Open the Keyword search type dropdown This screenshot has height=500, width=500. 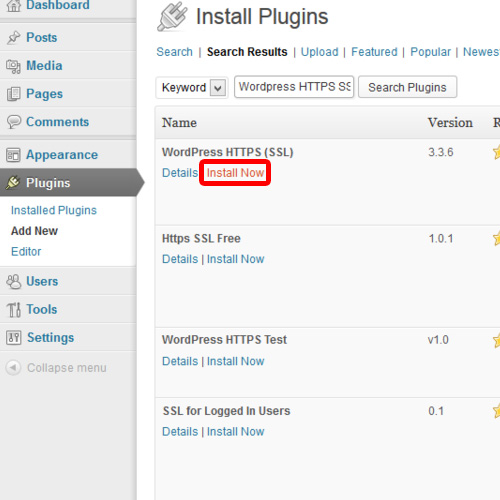(192, 88)
